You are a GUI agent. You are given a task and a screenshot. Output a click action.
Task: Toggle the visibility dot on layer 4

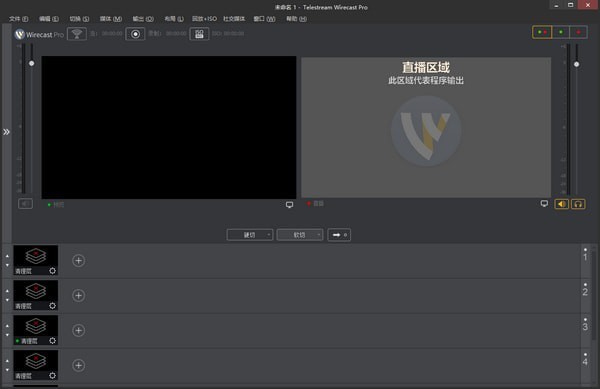[x=585, y=355]
